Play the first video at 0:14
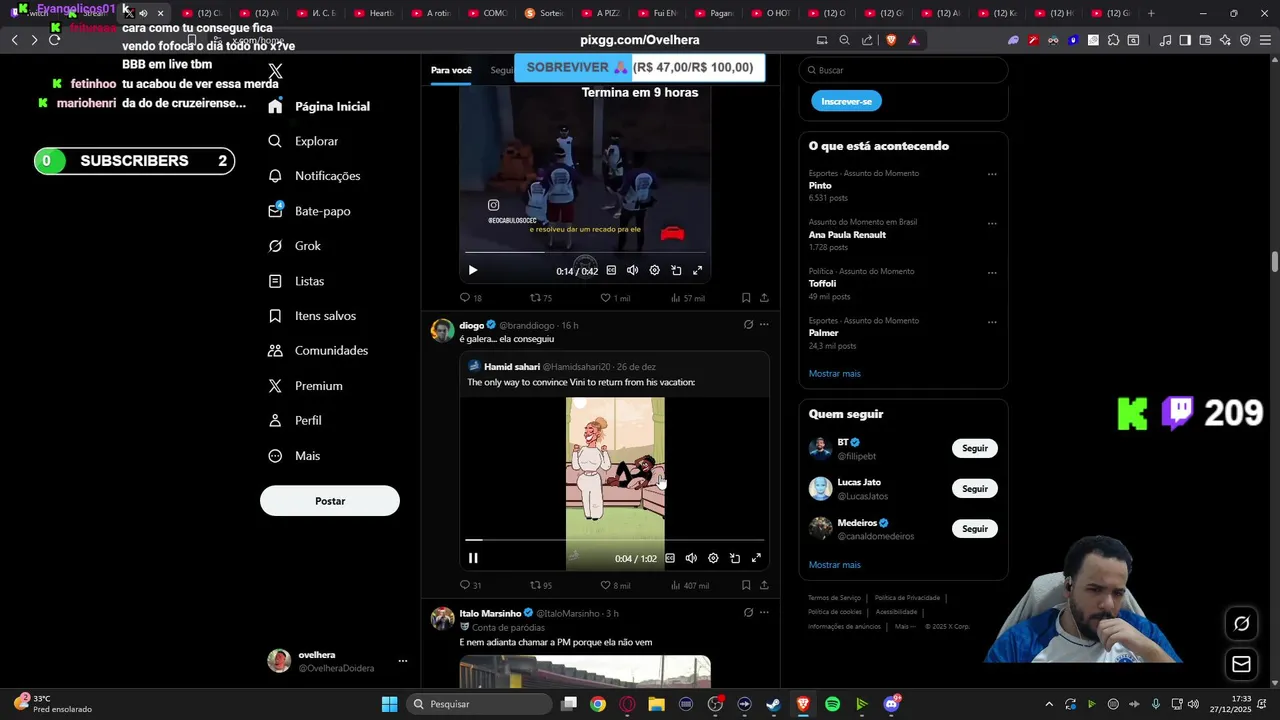 tap(473, 270)
